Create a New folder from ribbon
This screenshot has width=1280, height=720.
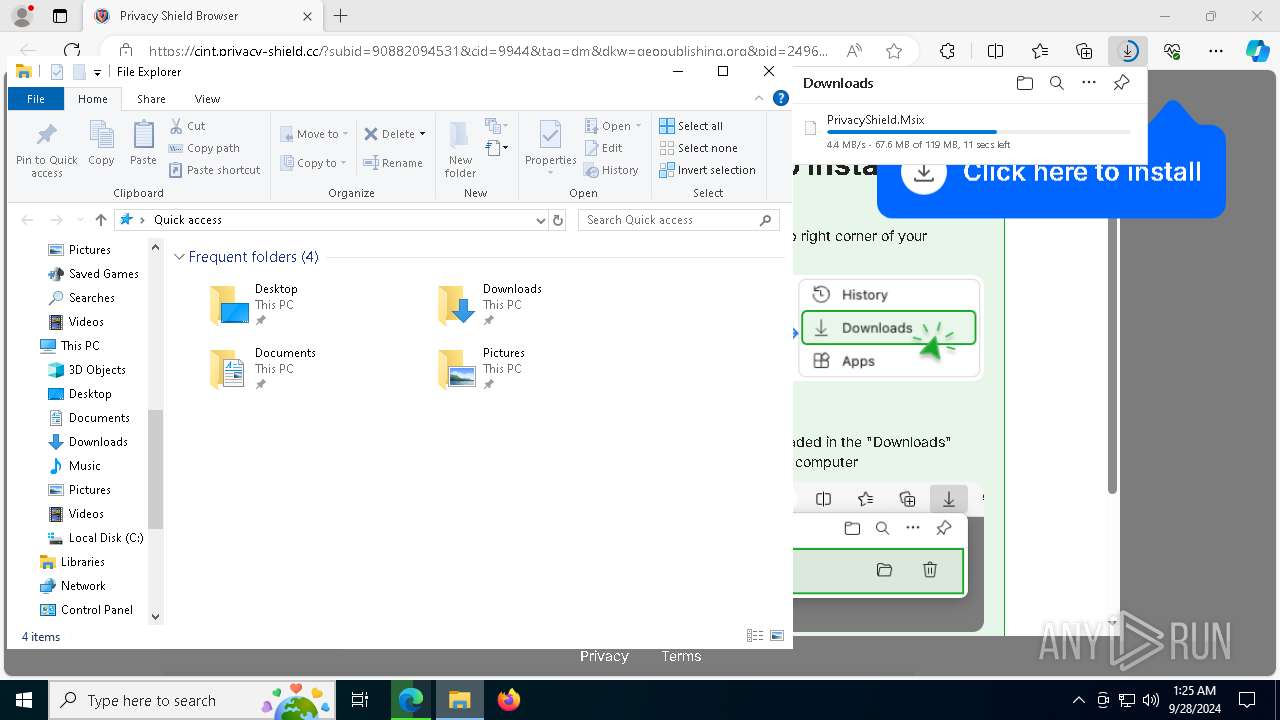click(x=460, y=149)
